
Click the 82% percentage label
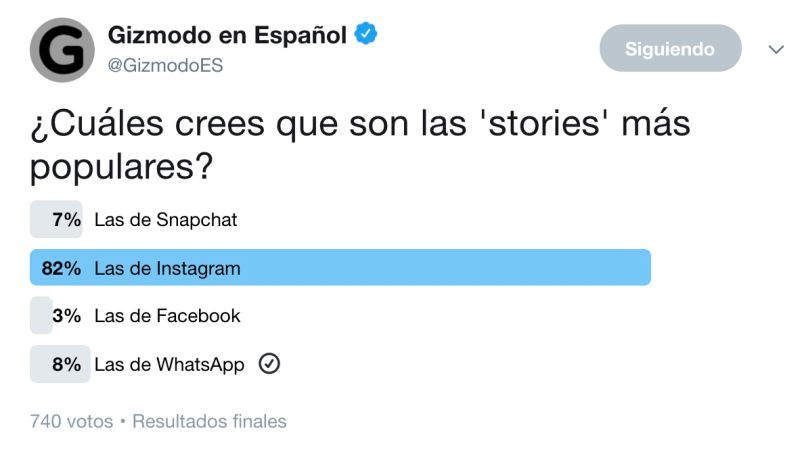(x=61, y=268)
